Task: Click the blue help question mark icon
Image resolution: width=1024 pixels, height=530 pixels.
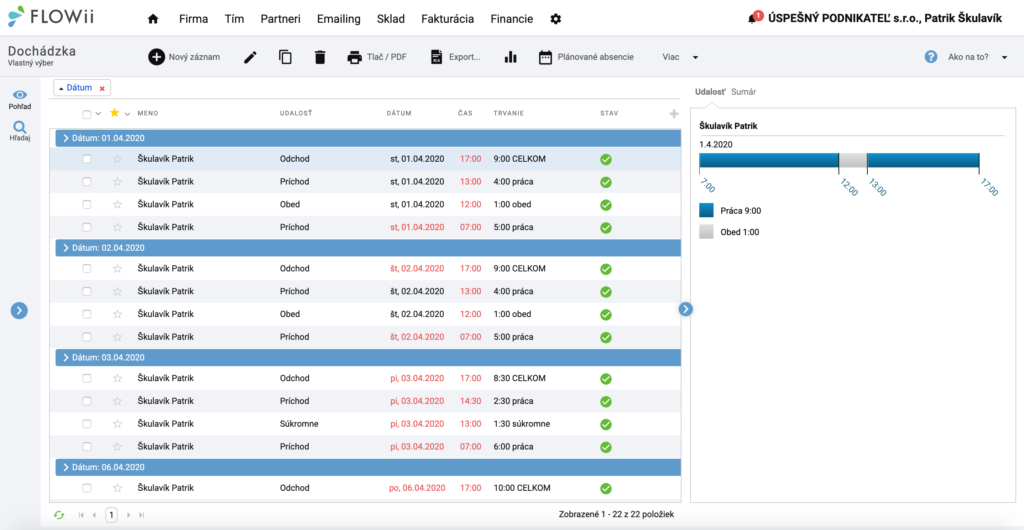Action: (x=931, y=57)
